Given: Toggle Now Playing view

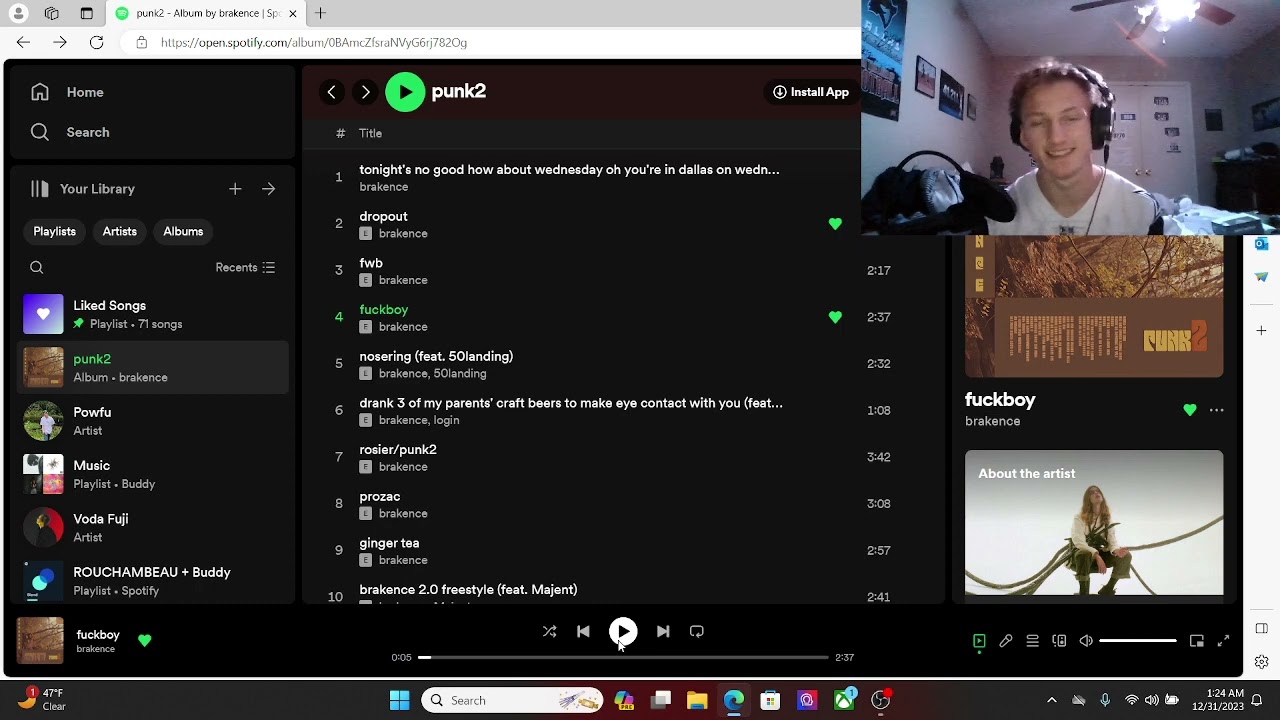Looking at the screenshot, I should 979,641.
